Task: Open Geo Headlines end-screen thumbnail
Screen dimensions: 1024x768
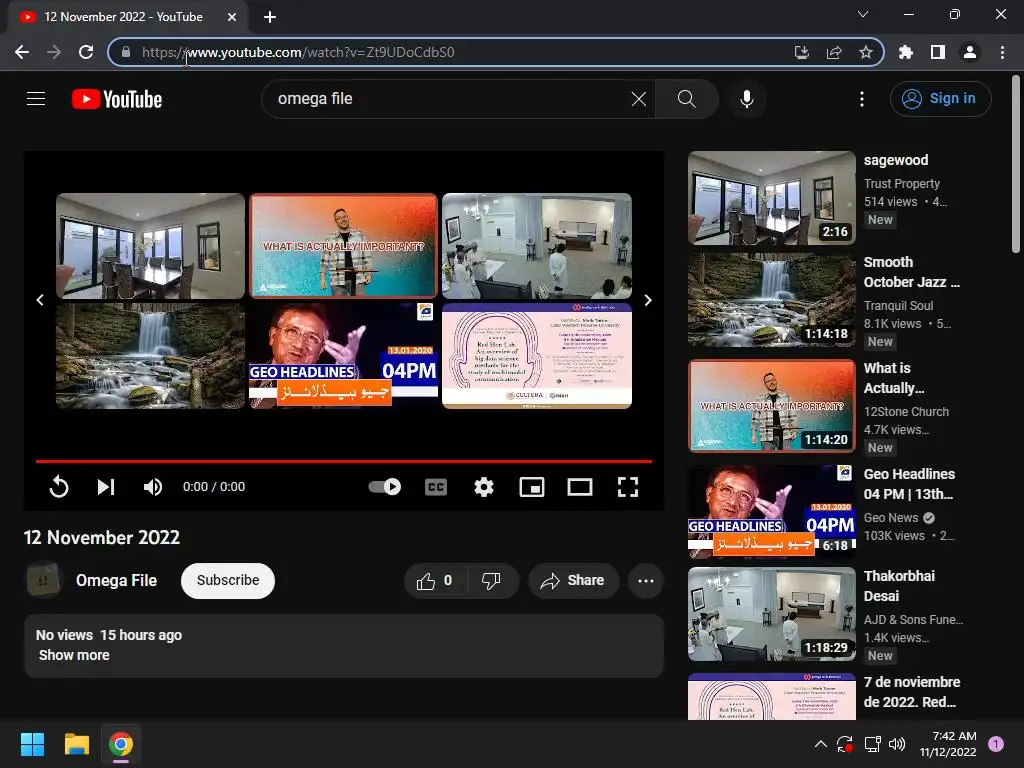Action: [x=344, y=356]
